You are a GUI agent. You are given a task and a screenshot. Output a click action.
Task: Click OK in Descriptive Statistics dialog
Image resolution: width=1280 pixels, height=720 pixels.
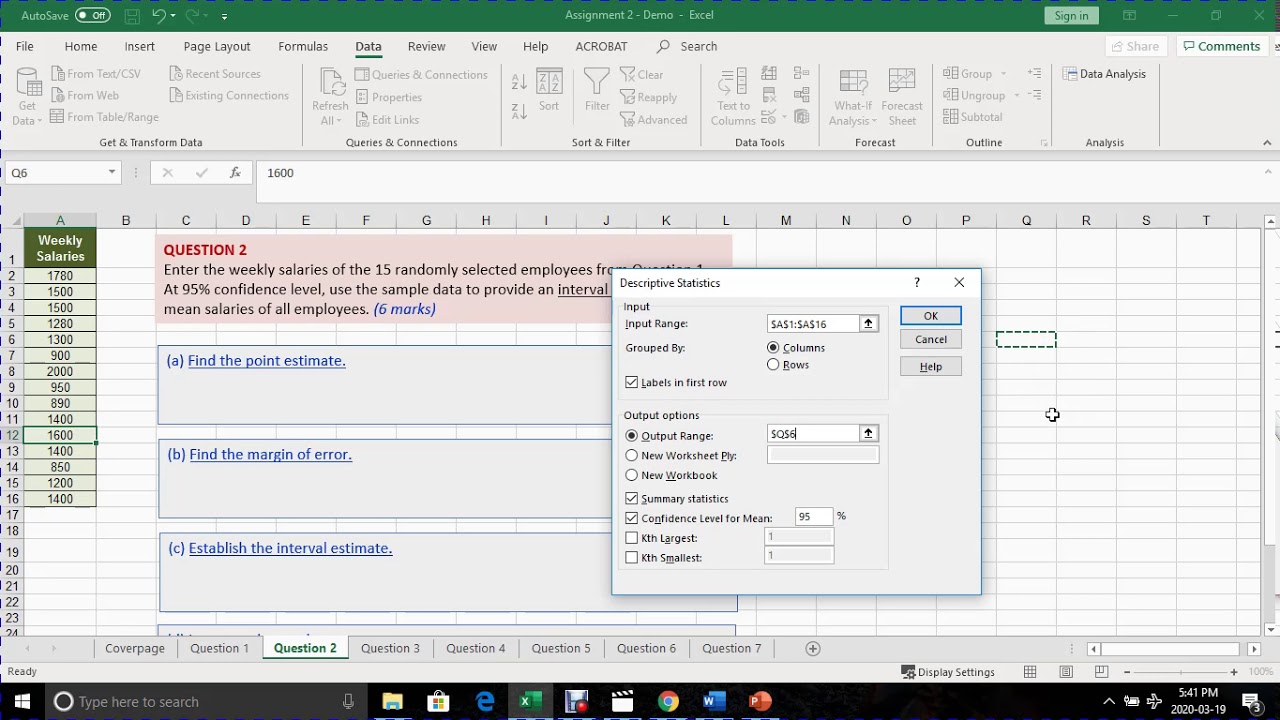[x=930, y=316]
